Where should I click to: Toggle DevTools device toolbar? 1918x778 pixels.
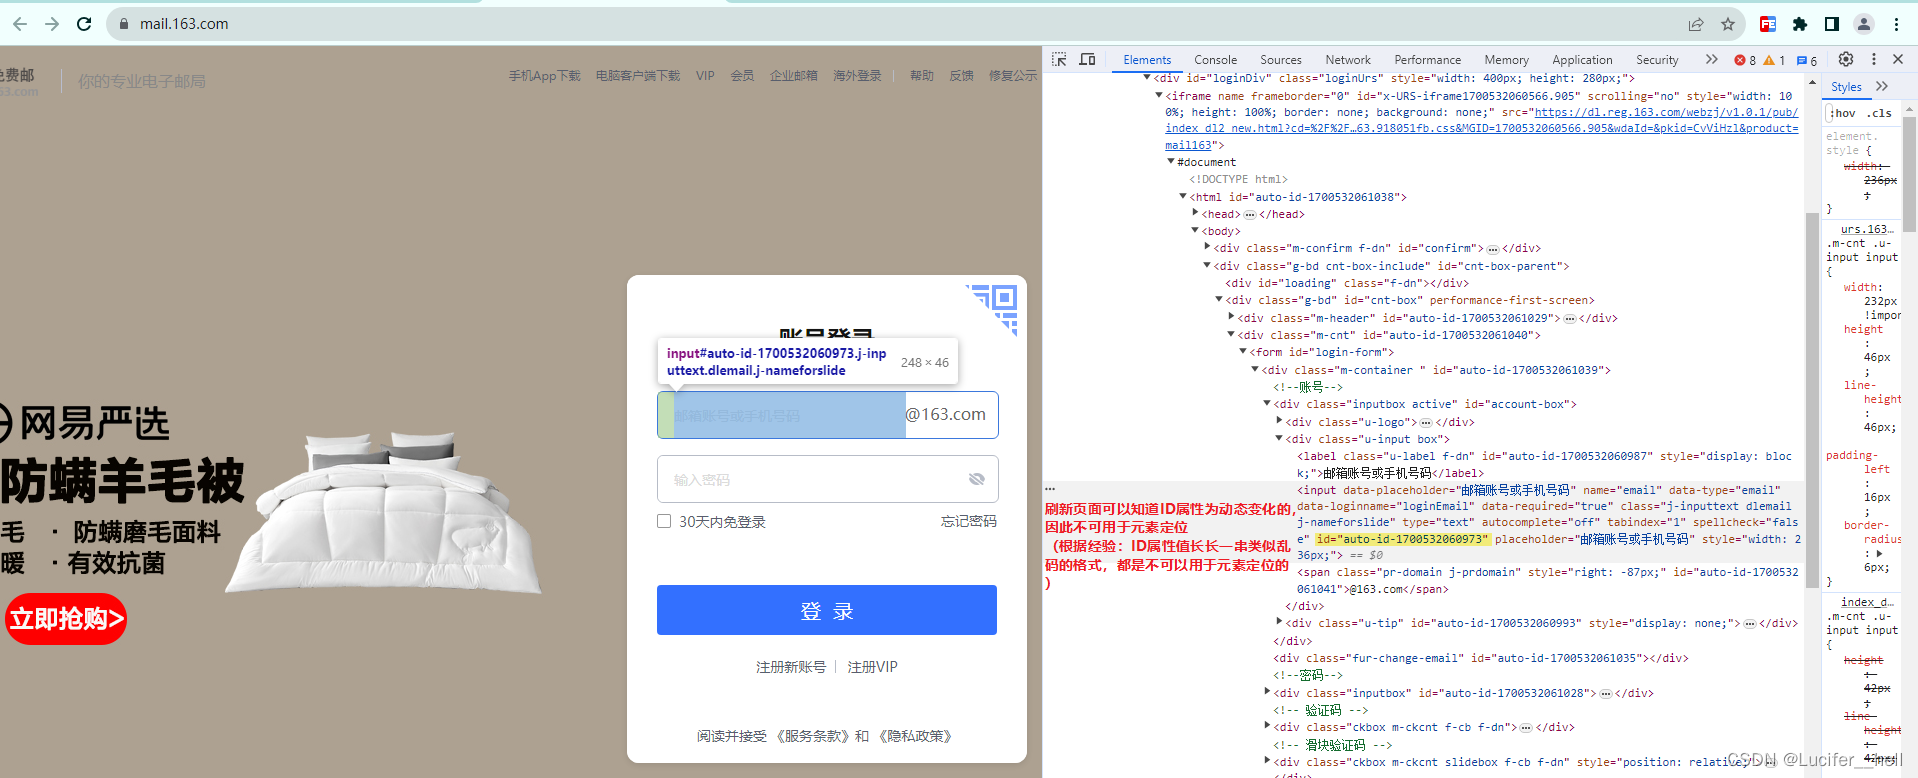(1087, 60)
